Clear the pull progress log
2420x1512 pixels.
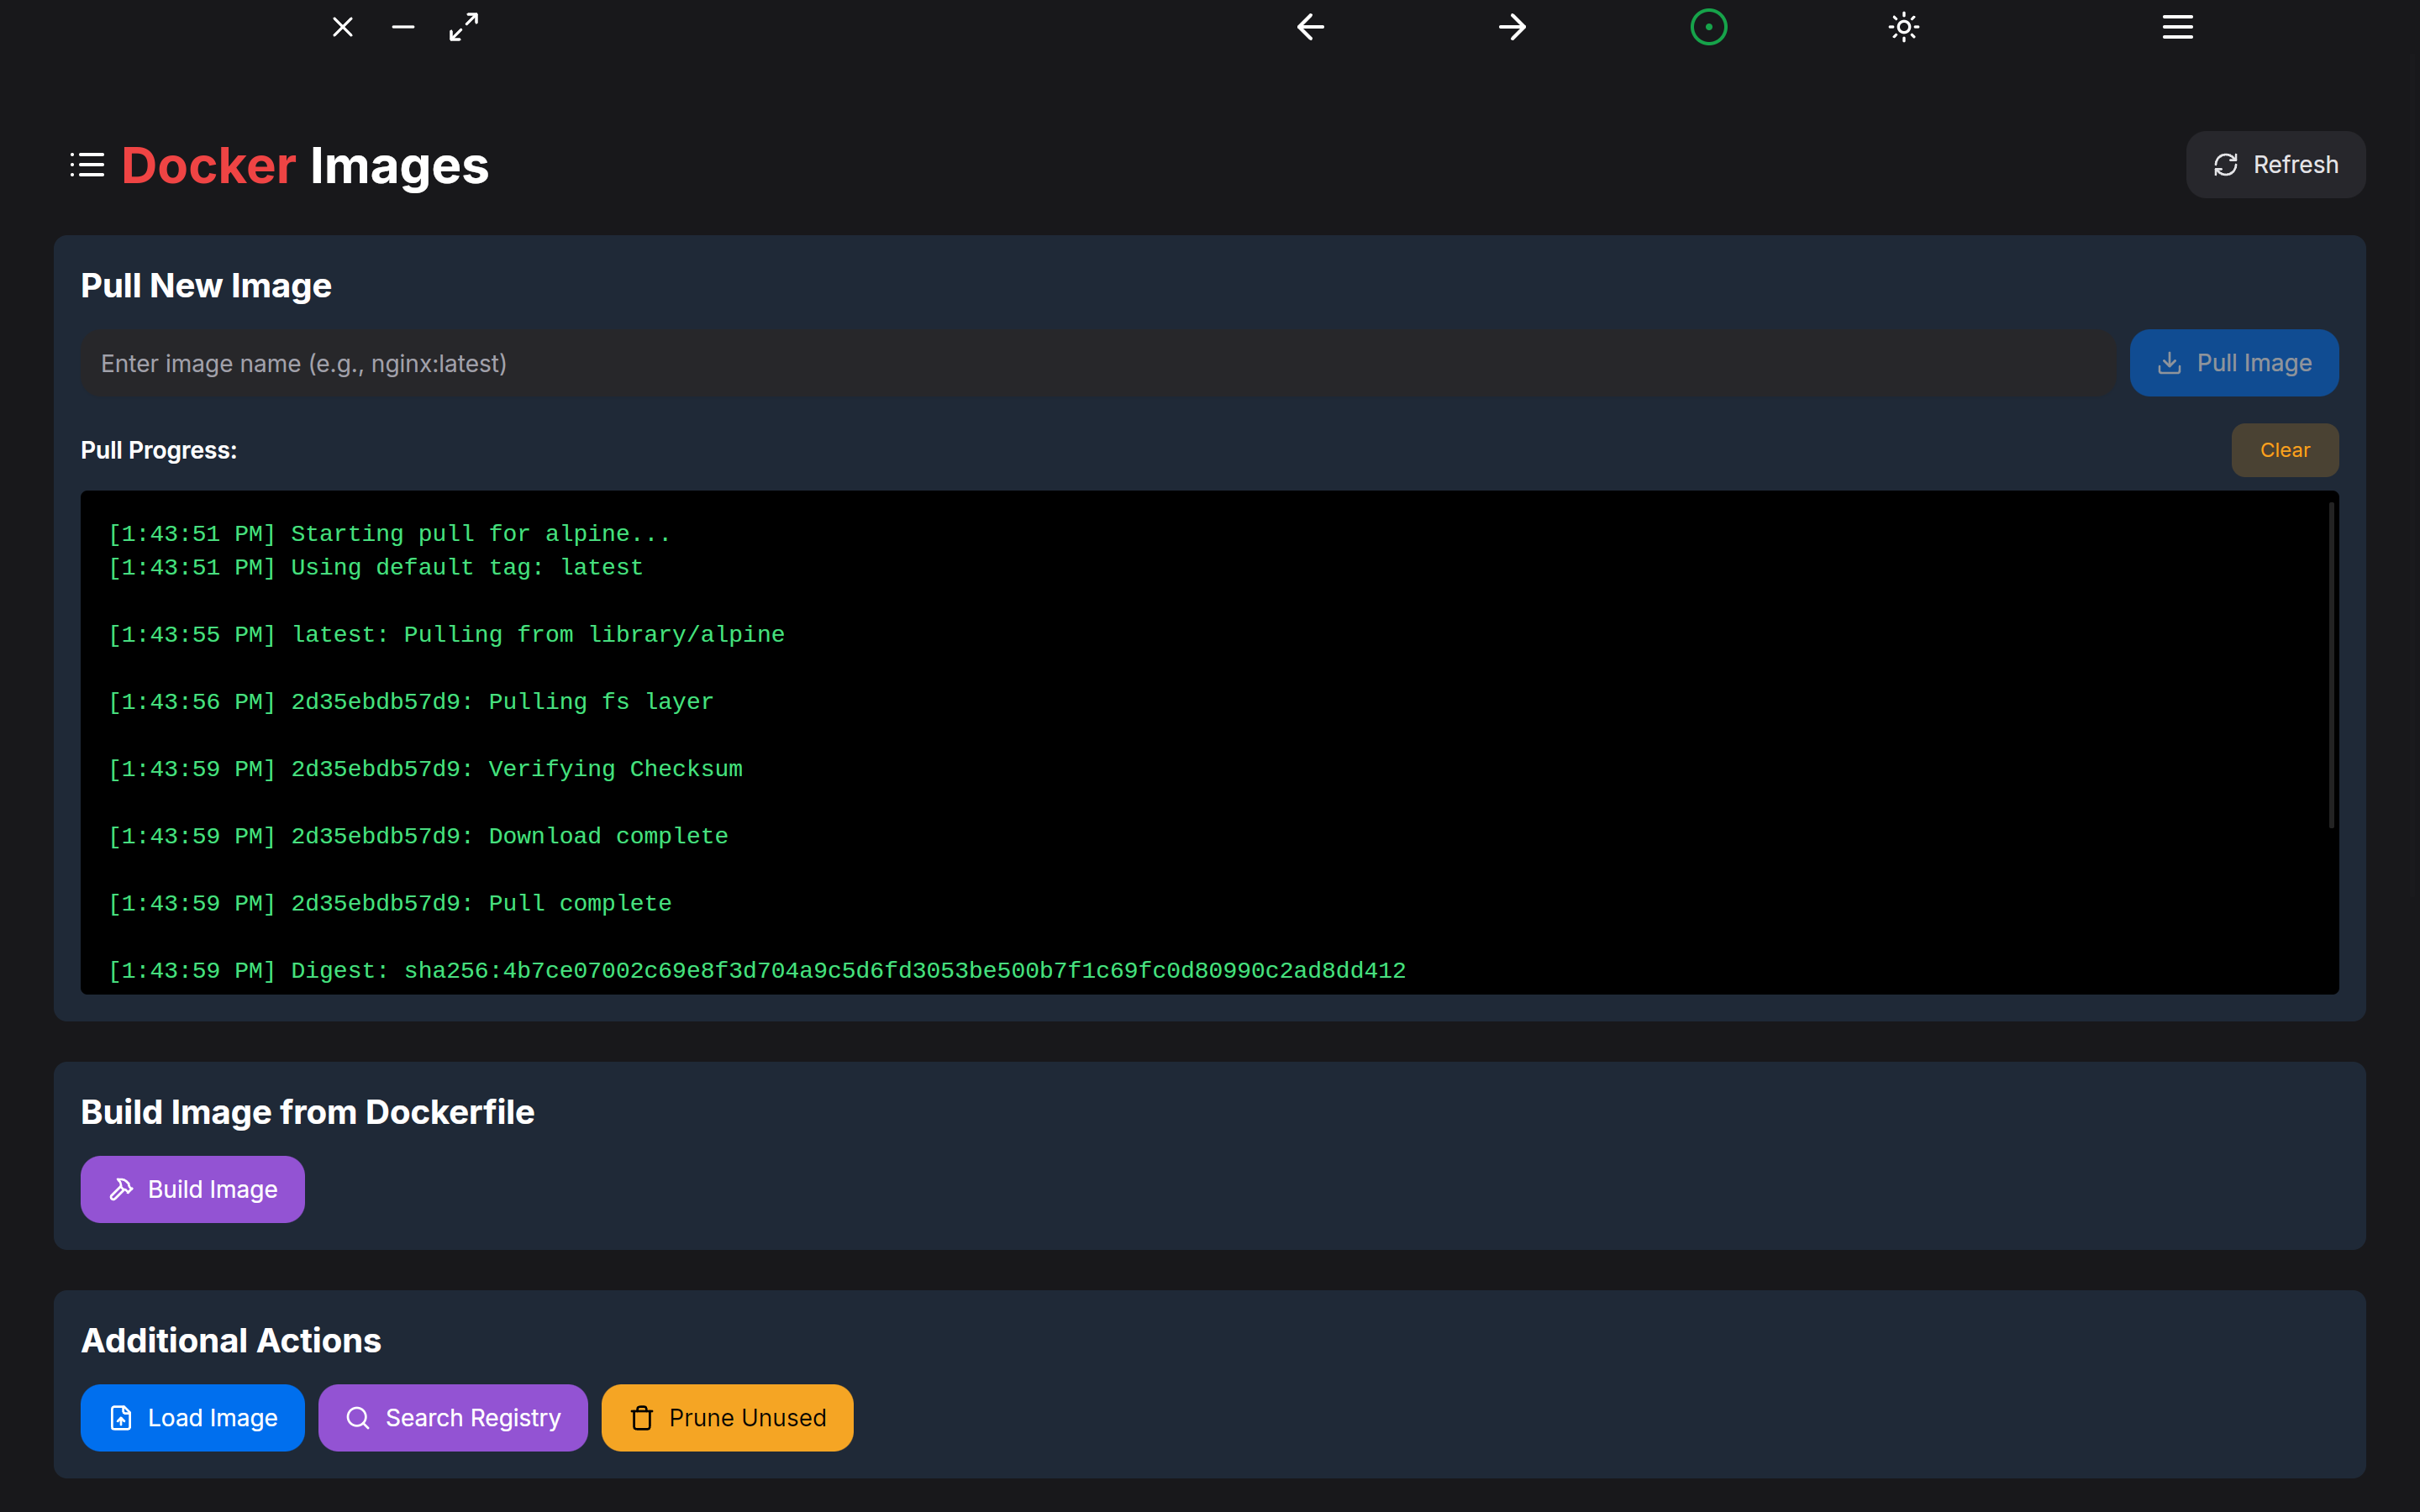(2284, 450)
